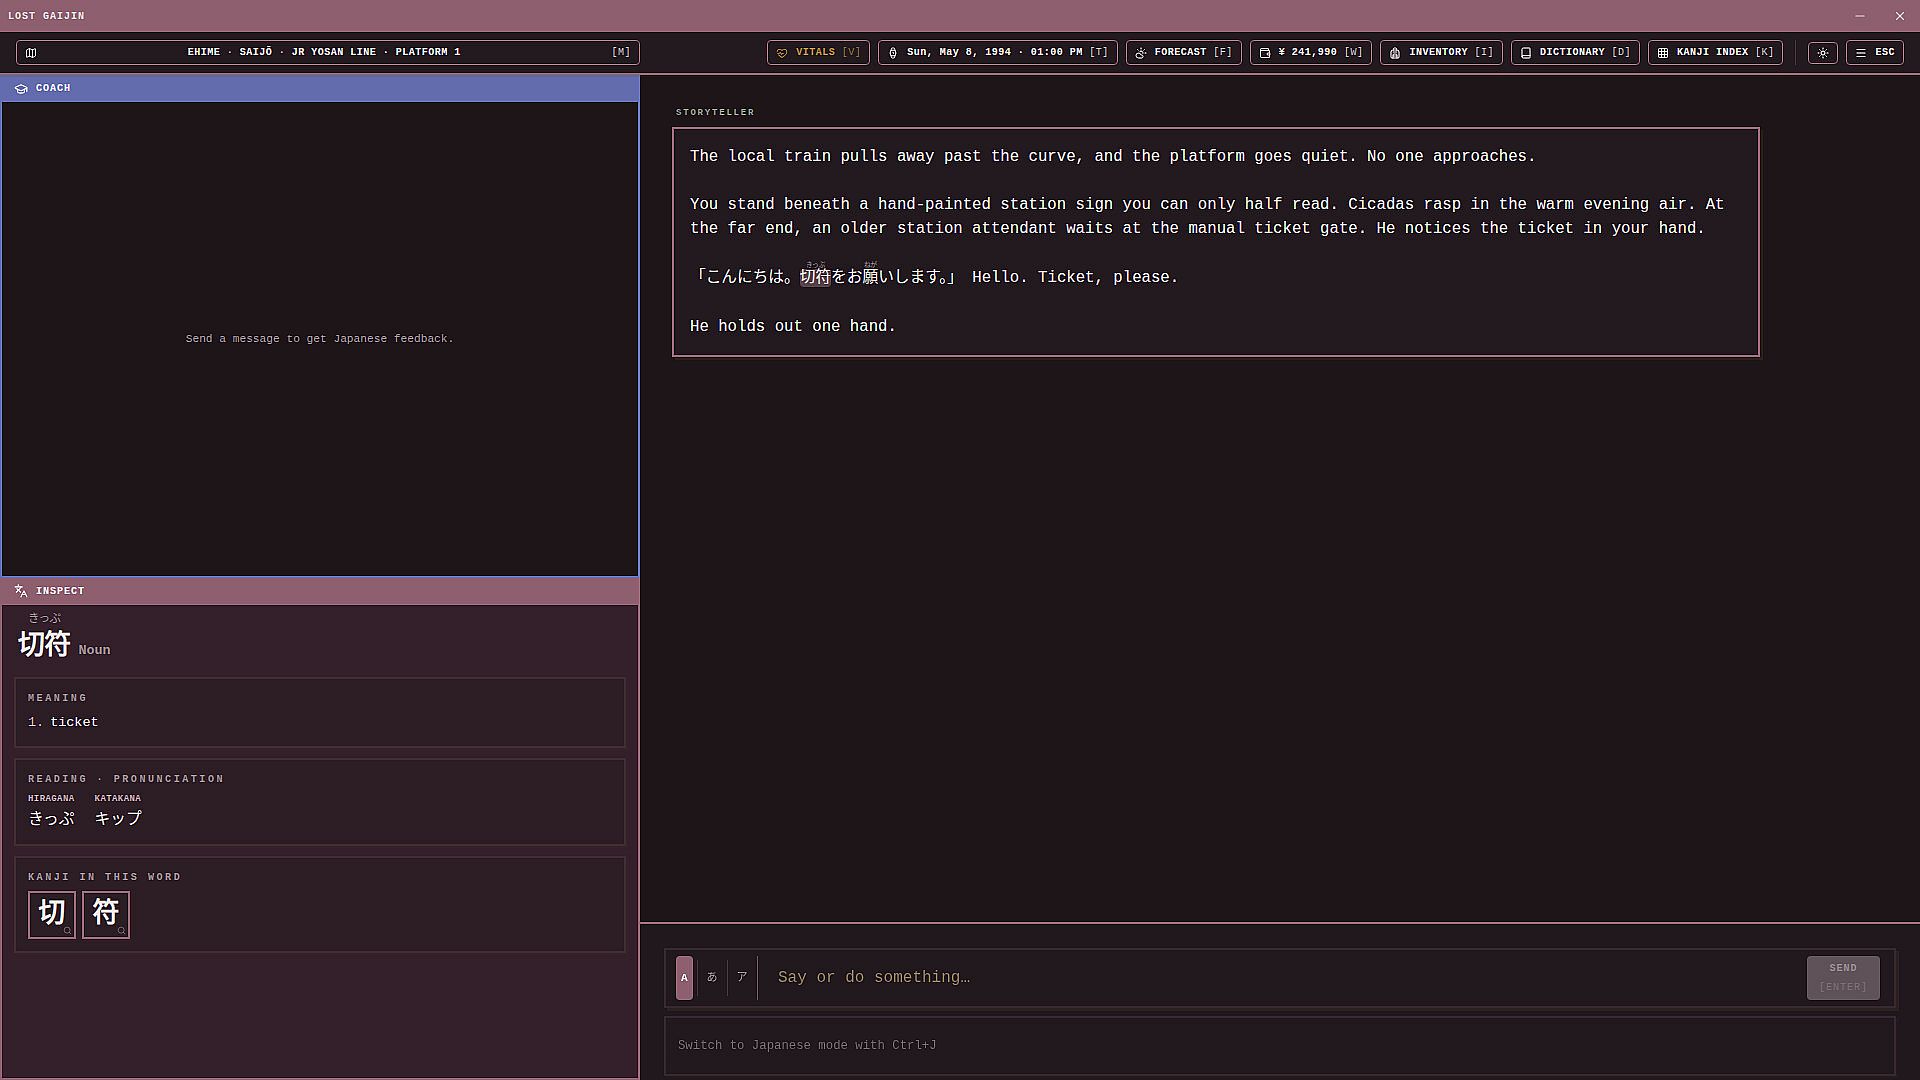Inspect the kanji 切 tile
Viewport: 1920px width, 1080px height.
click(52, 915)
